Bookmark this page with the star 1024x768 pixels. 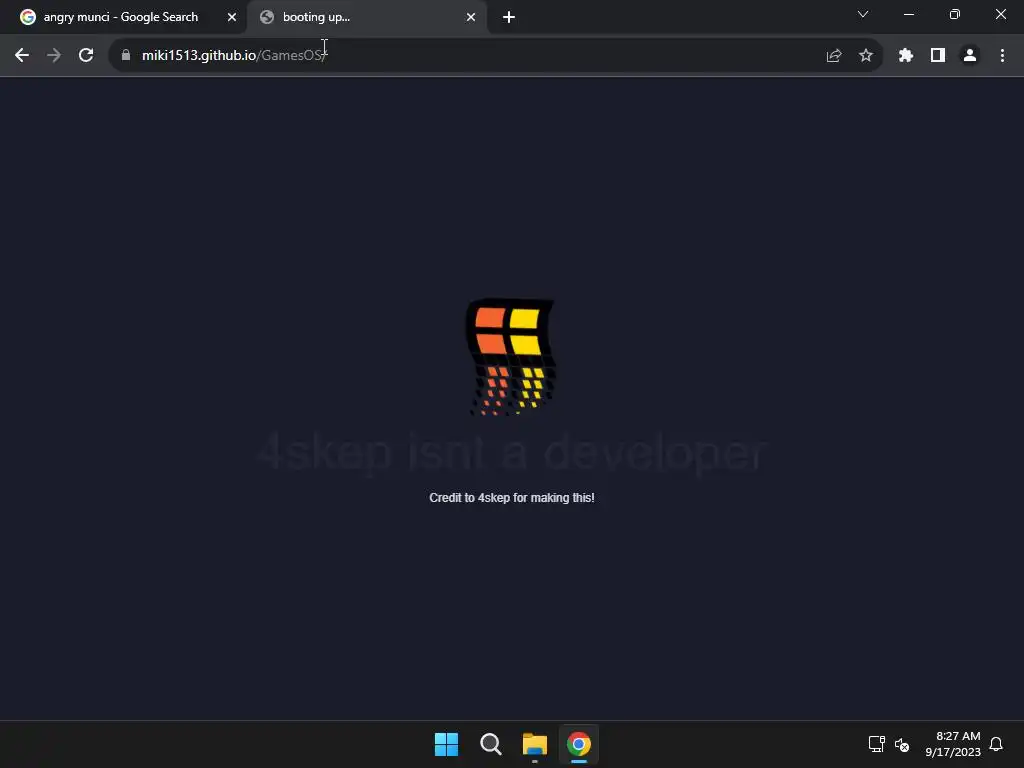click(x=866, y=56)
